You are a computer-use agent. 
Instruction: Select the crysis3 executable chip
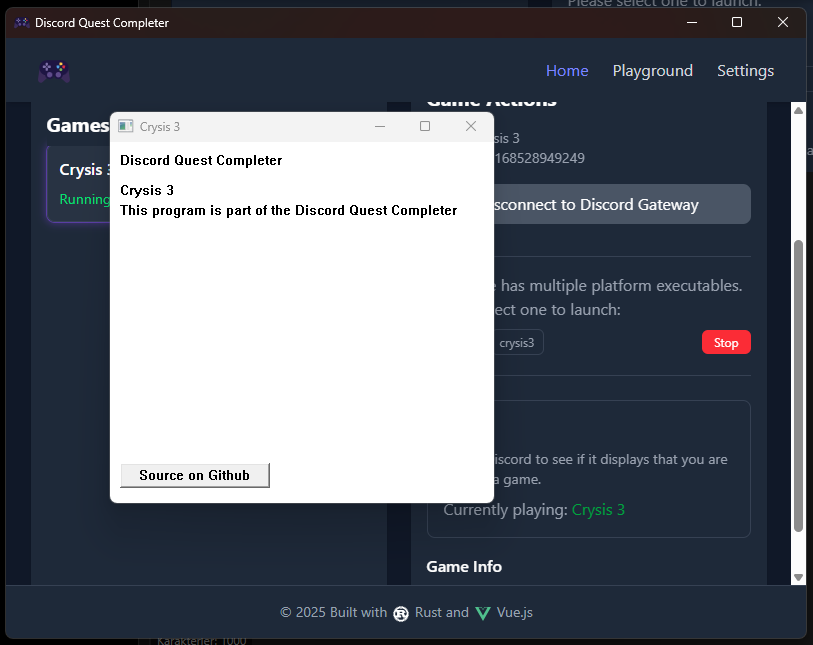tap(516, 342)
